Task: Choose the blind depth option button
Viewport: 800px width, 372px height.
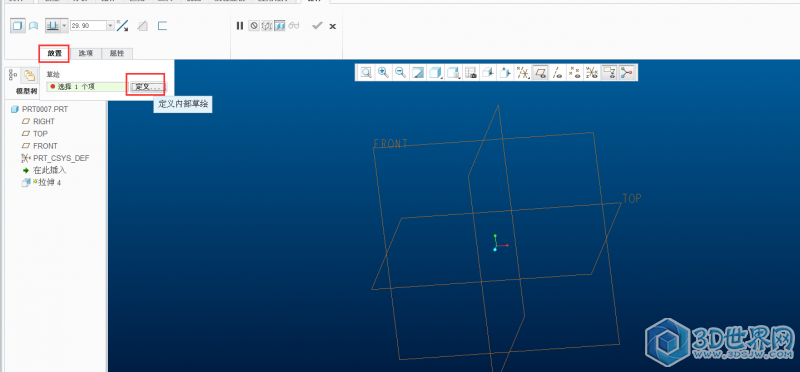Action: coord(53,26)
